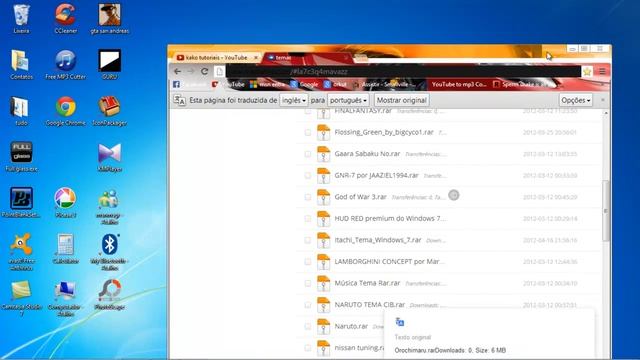
Task: Launch avast! Free Antivirus shortcut
Action: click(x=21, y=251)
